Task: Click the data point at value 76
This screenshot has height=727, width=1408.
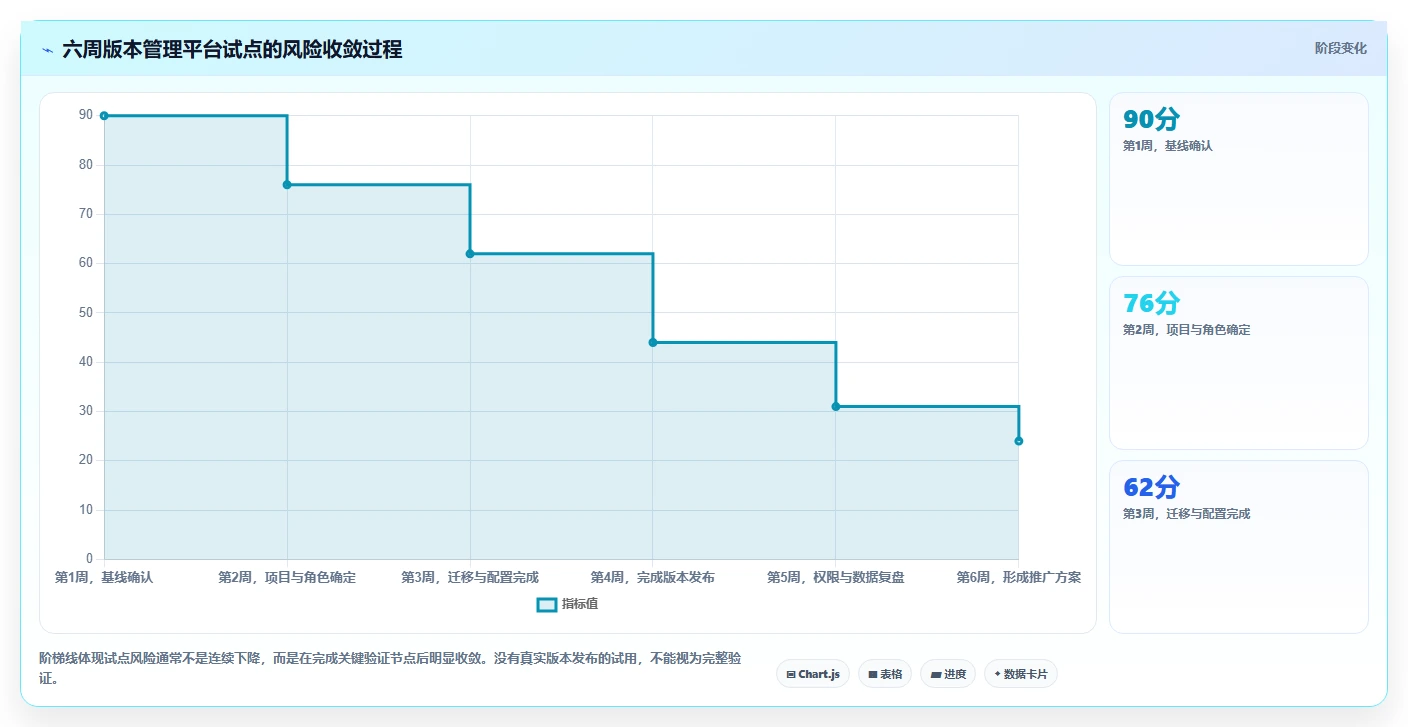Action: point(287,184)
